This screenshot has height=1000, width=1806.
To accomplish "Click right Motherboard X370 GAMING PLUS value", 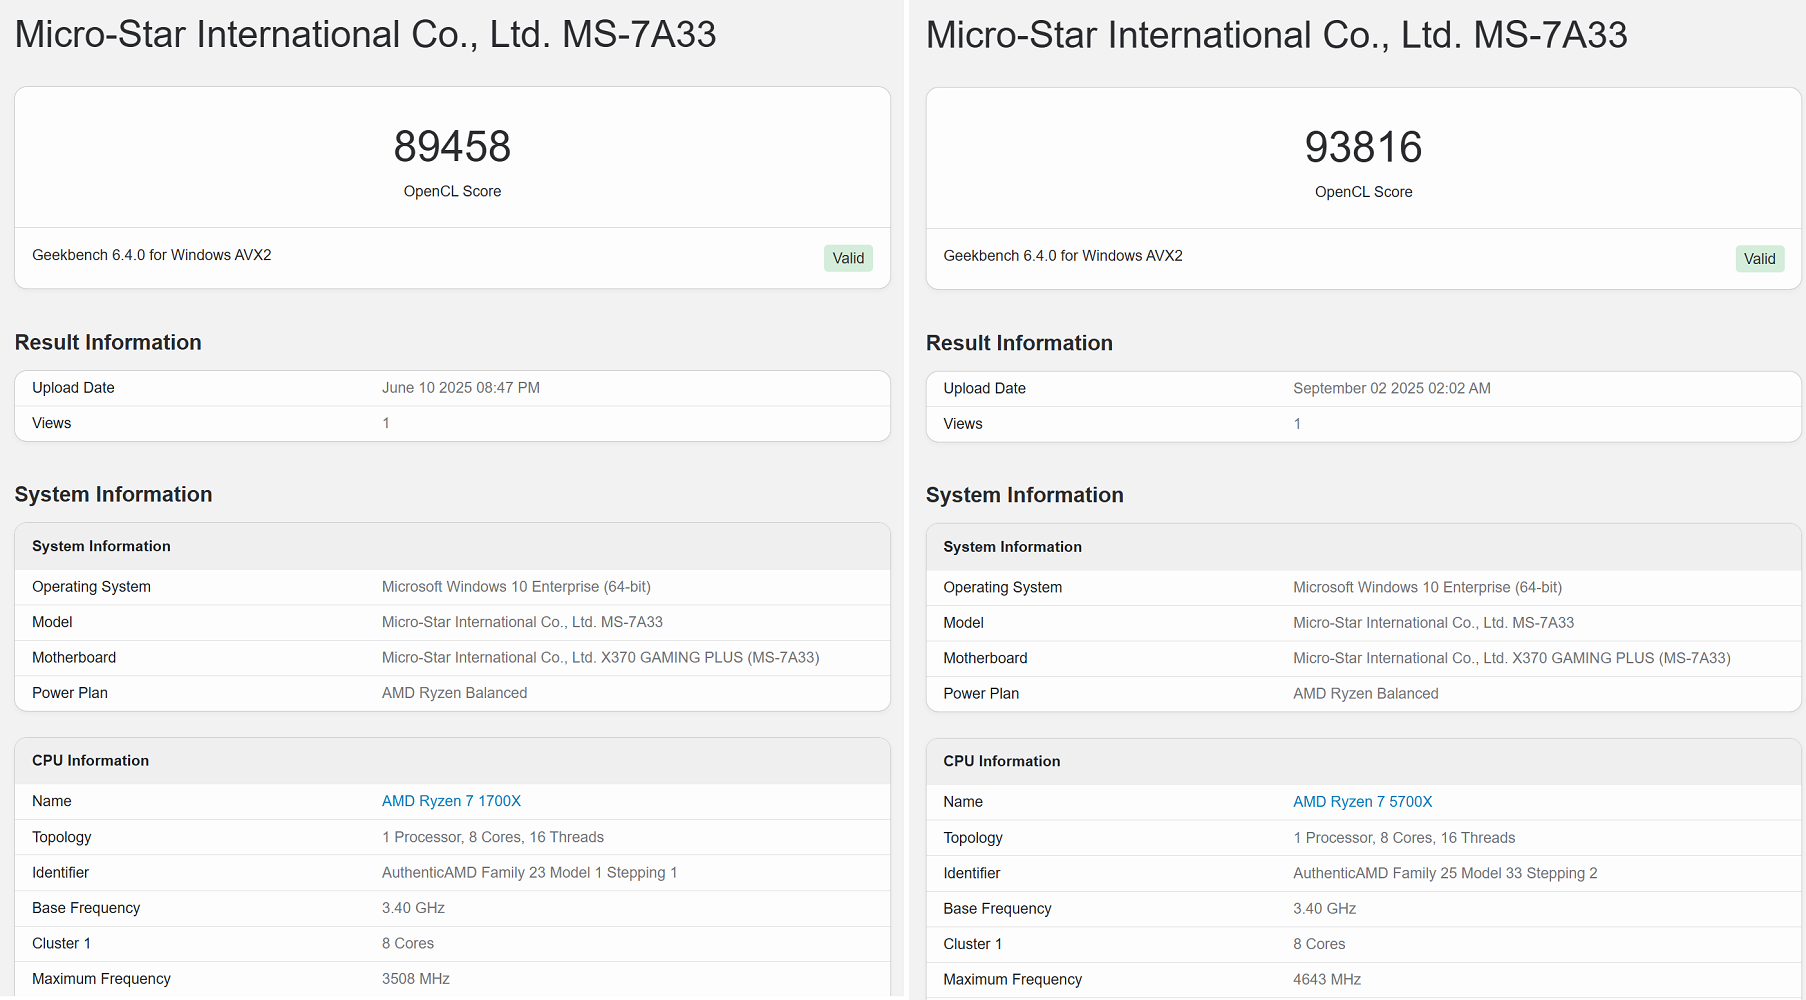I will (1512, 659).
